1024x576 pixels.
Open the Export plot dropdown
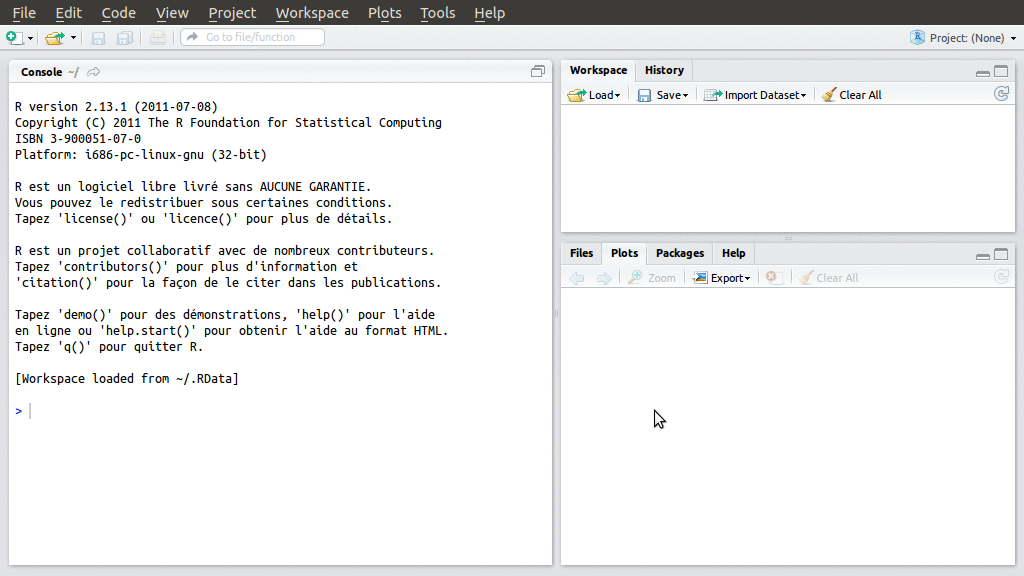click(x=722, y=278)
